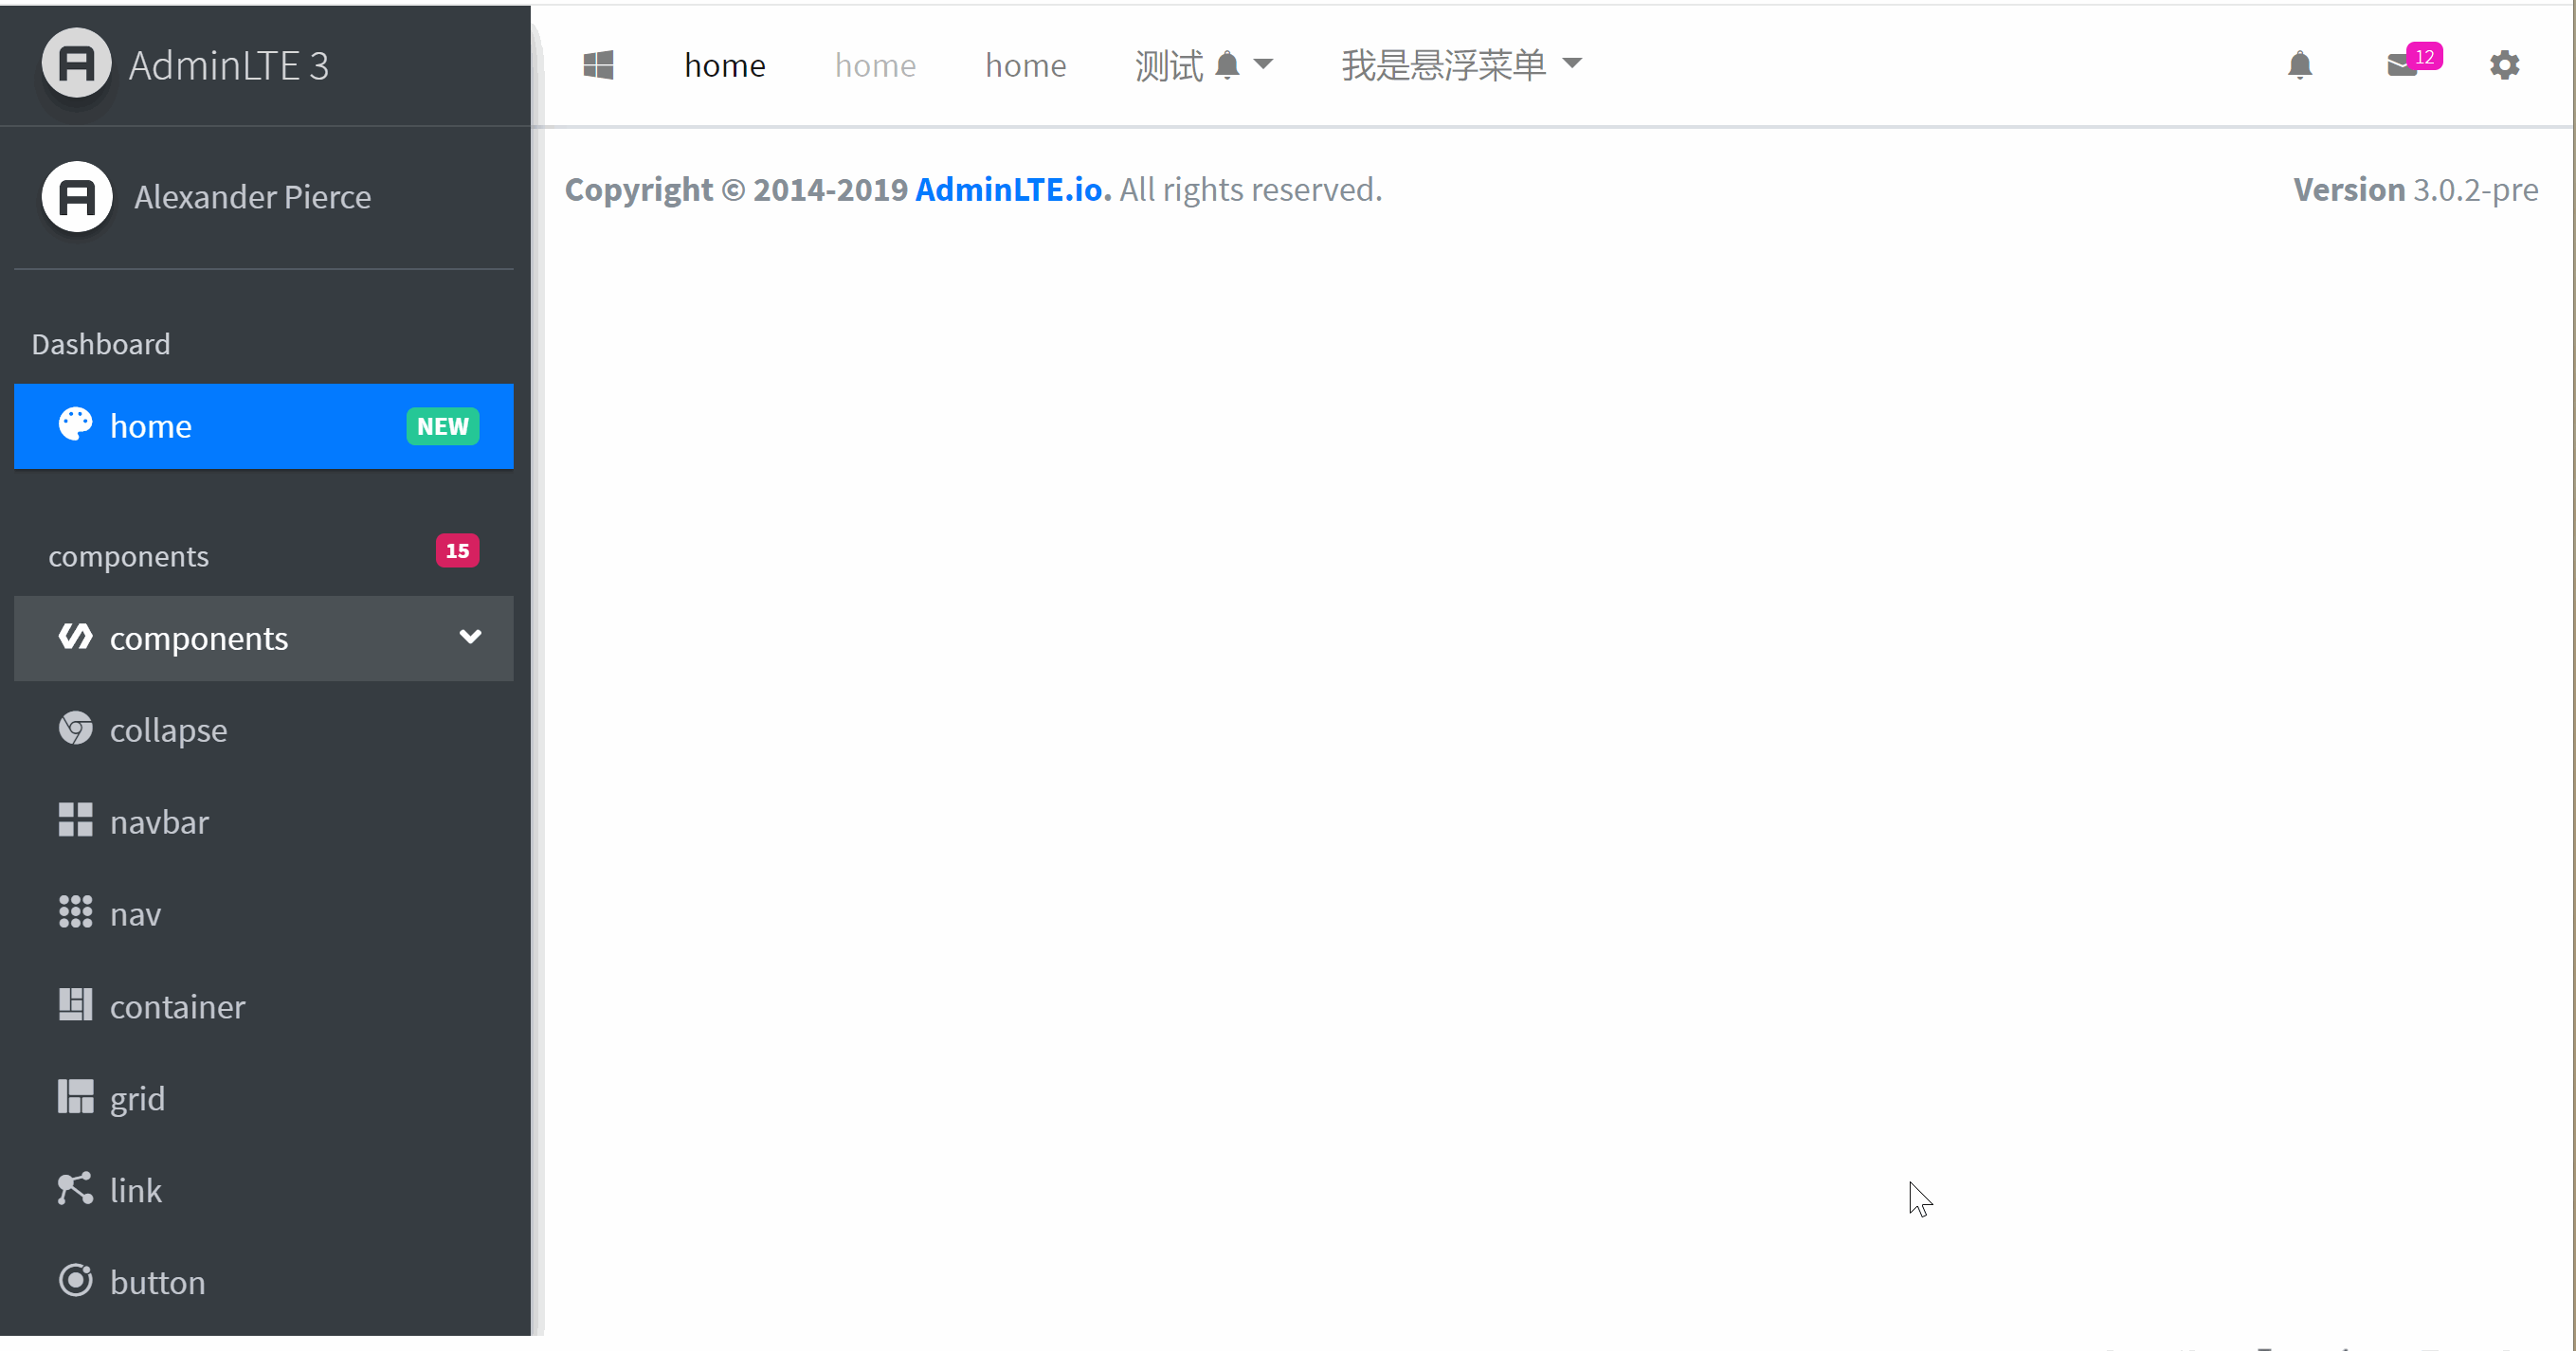Open the AdminLTE.io footer link

tap(1012, 189)
